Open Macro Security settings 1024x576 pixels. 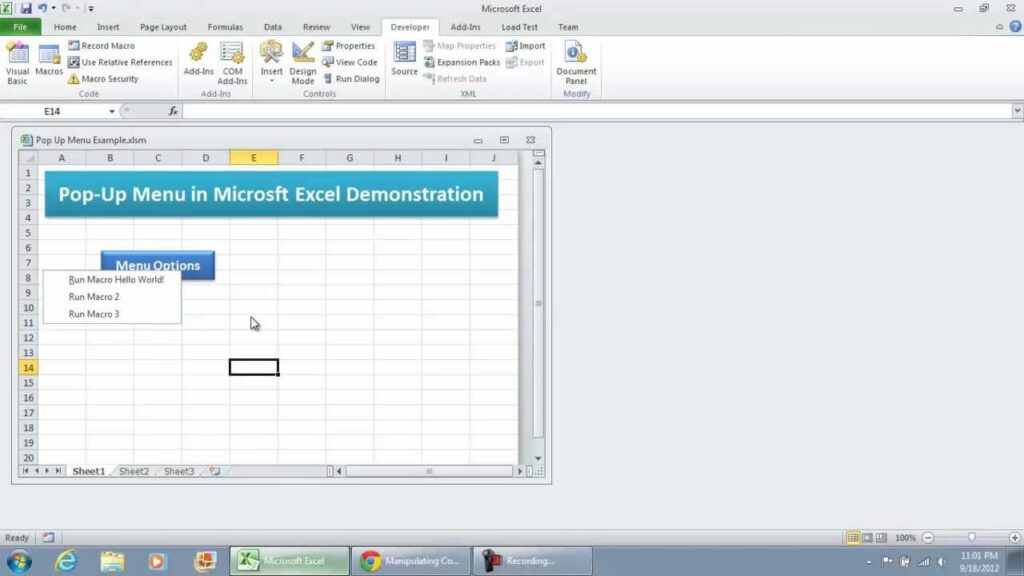102,79
